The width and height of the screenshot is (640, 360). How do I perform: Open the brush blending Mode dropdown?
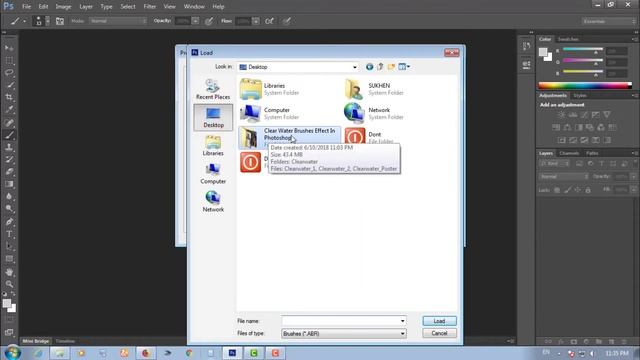pos(118,21)
